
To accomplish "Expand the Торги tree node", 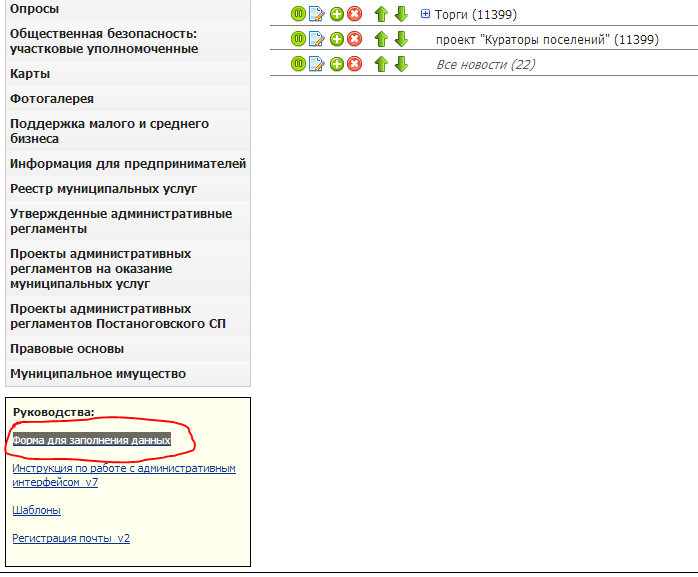I will 425,14.
